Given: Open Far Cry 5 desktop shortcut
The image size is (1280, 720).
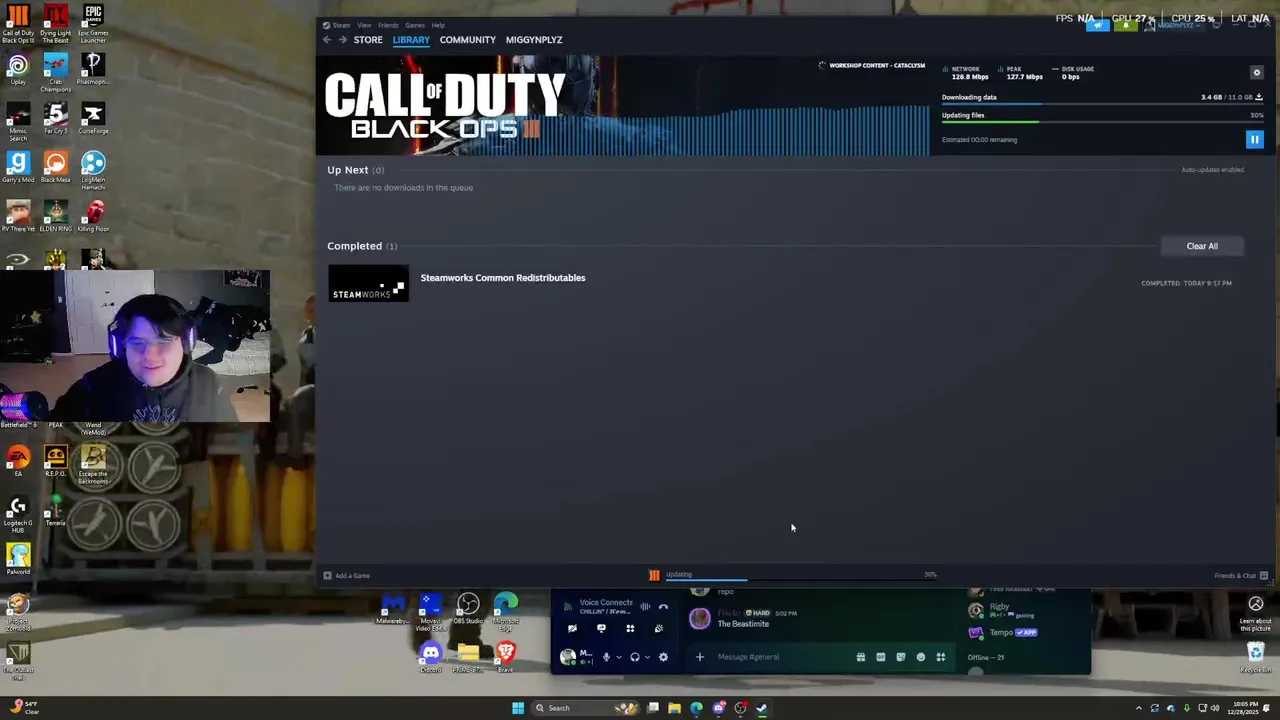Looking at the screenshot, I should tap(56, 119).
